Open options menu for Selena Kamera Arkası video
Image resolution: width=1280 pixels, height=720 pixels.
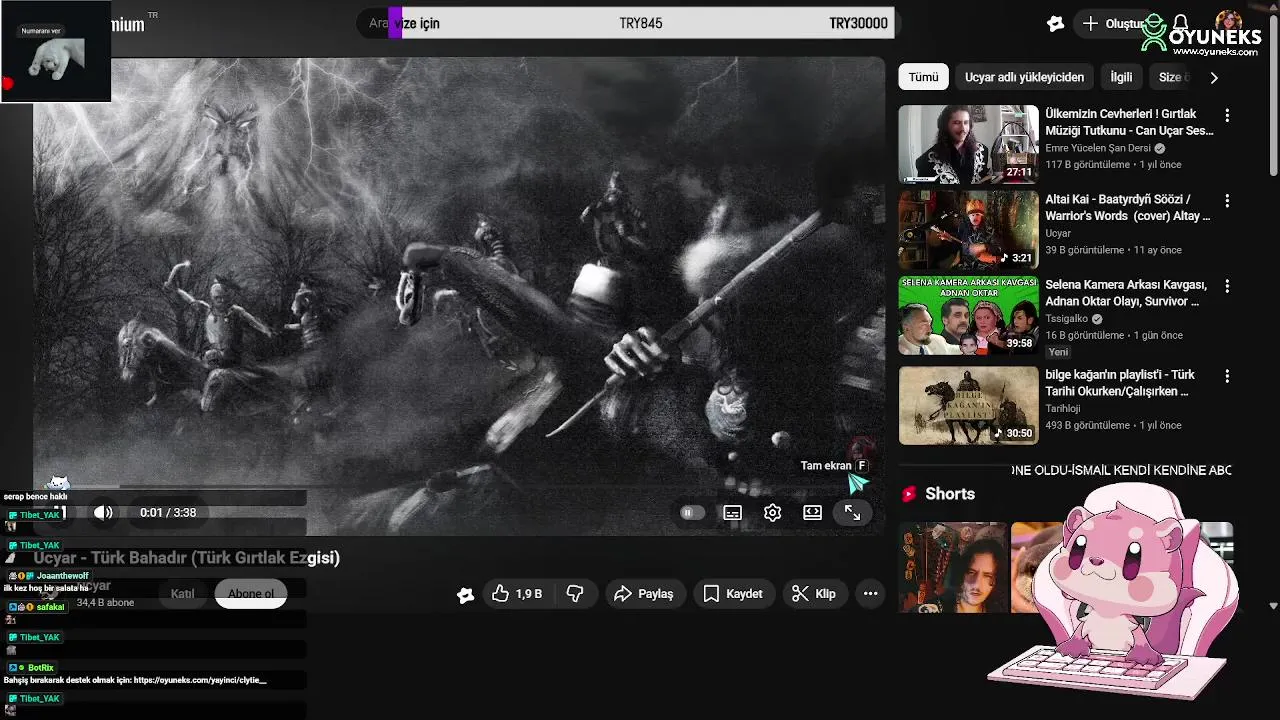[x=1227, y=286]
